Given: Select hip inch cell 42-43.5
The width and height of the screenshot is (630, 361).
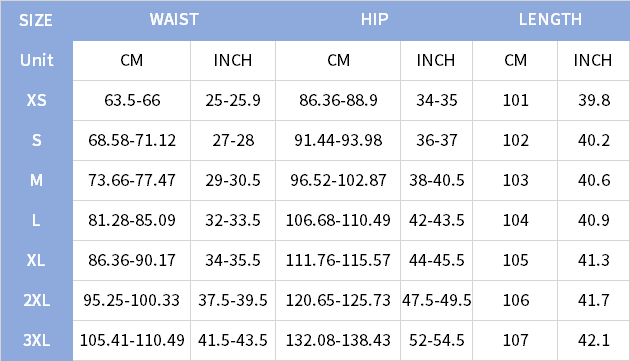Looking at the screenshot, I should [437, 220].
